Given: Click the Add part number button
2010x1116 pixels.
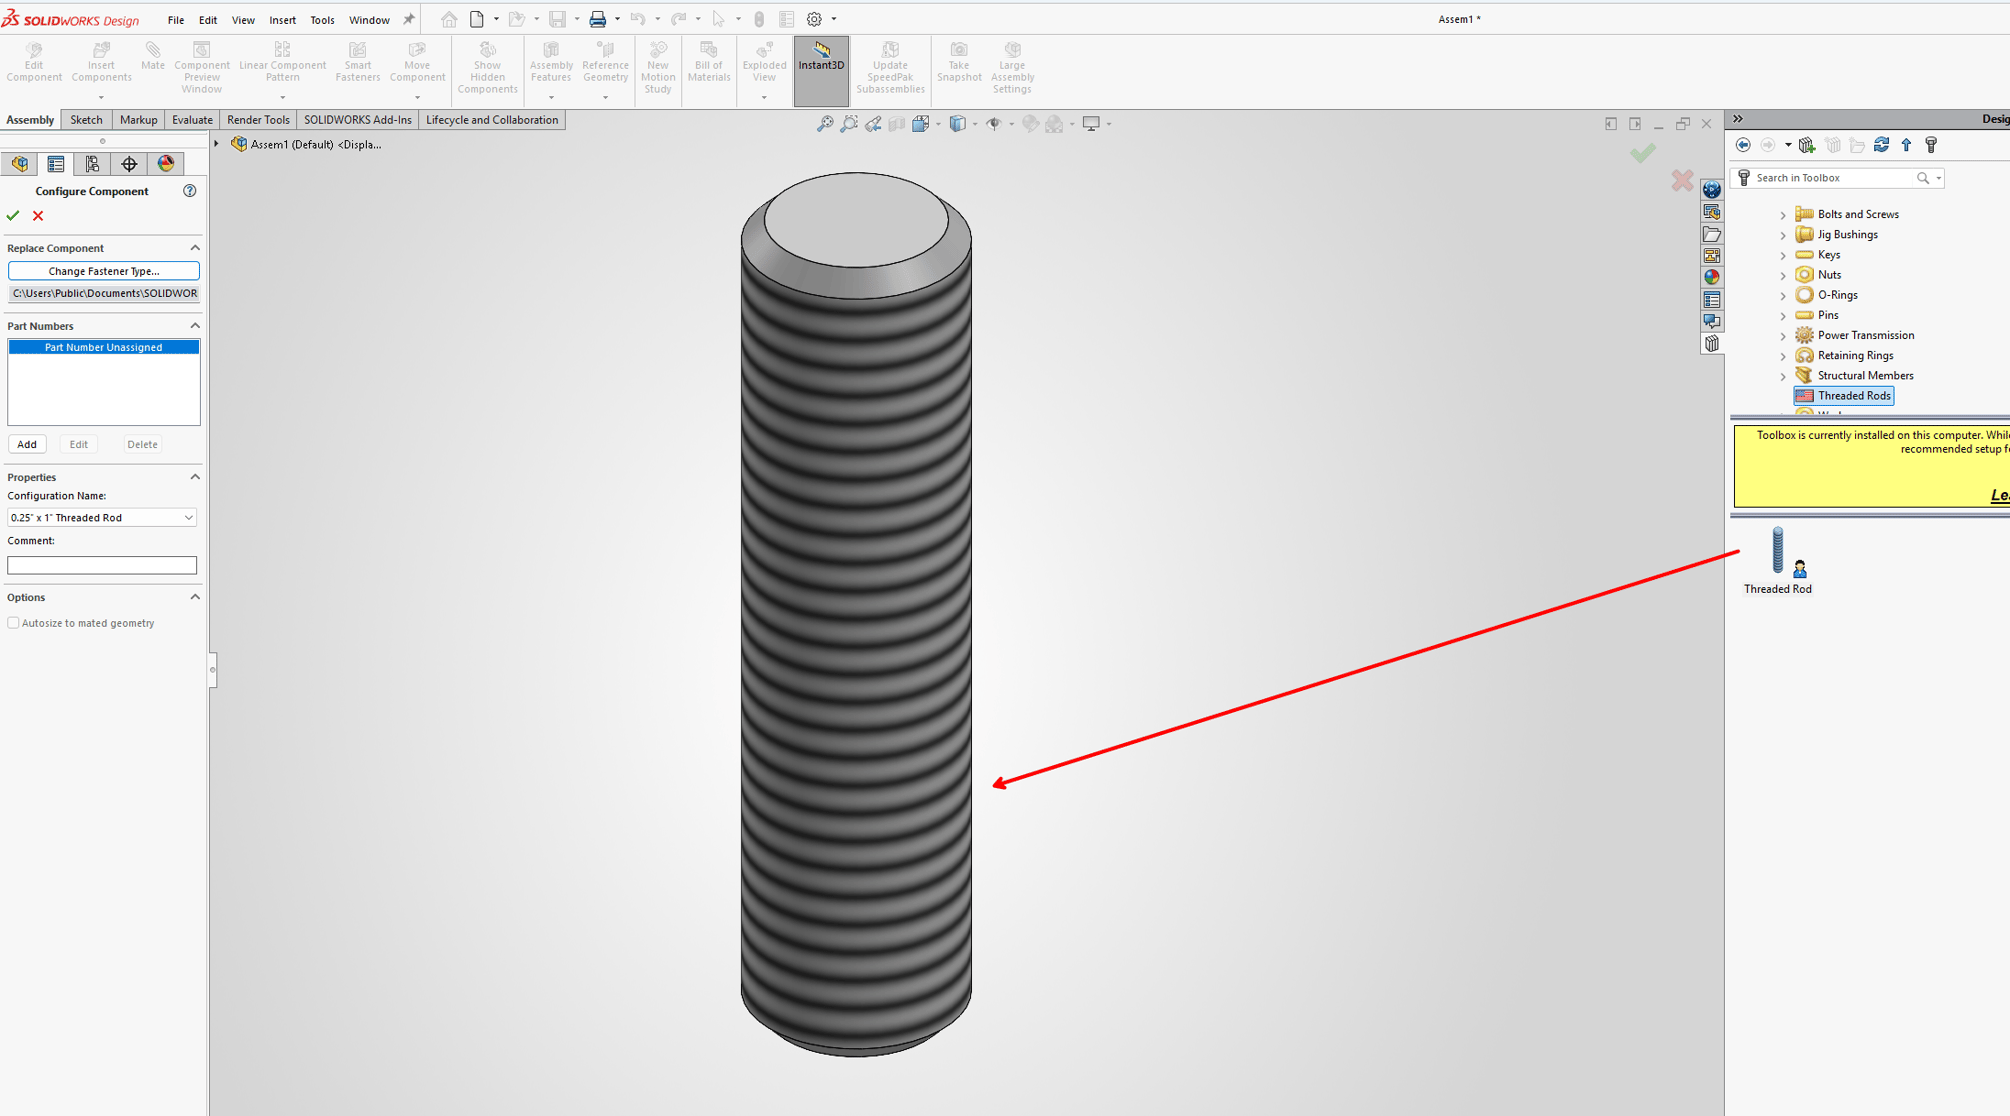Looking at the screenshot, I should [27, 444].
